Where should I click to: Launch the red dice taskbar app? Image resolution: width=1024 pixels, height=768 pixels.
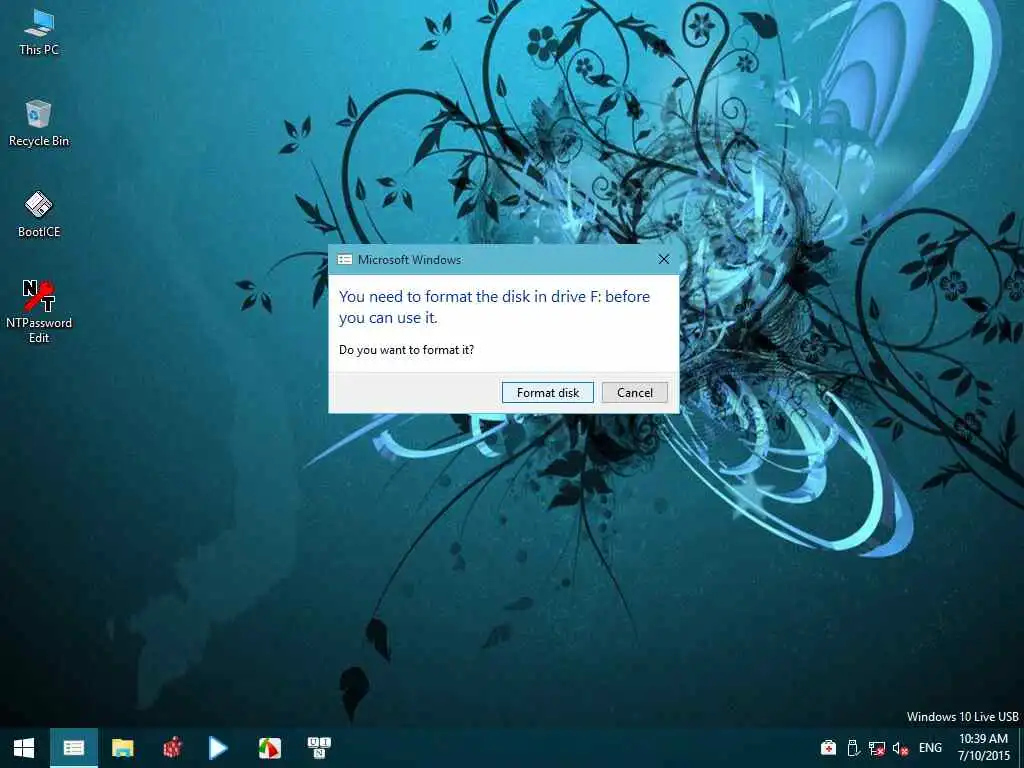(x=172, y=748)
